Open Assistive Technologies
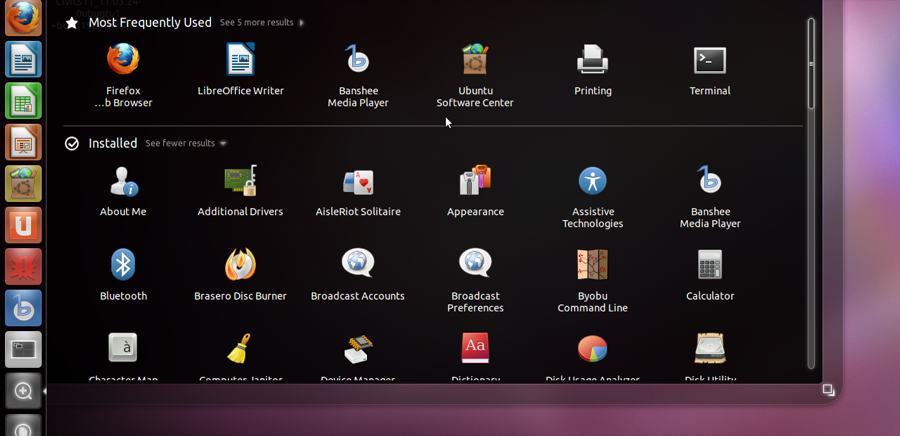The height and width of the screenshot is (436, 900). 592,197
